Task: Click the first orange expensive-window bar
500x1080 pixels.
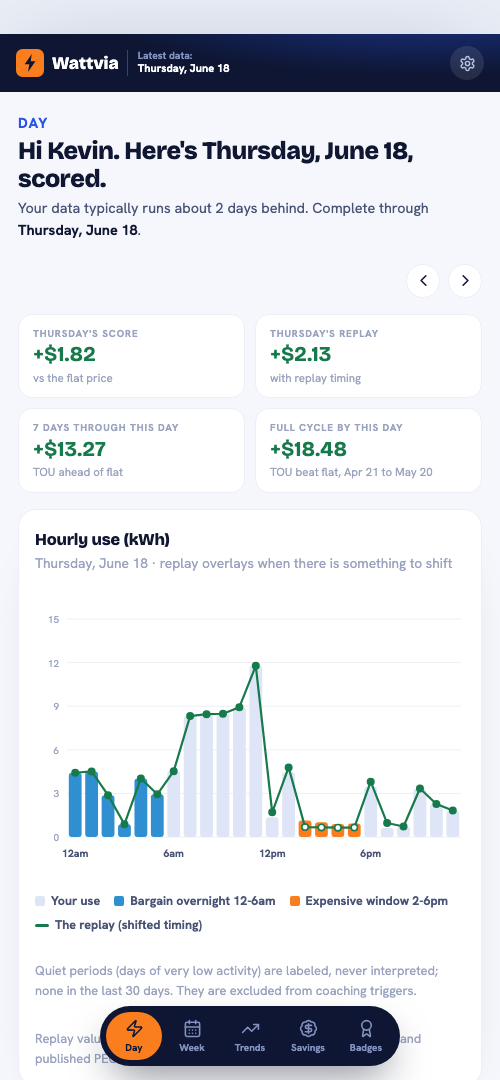Action: pyautogui.click(x=305, y=829)
